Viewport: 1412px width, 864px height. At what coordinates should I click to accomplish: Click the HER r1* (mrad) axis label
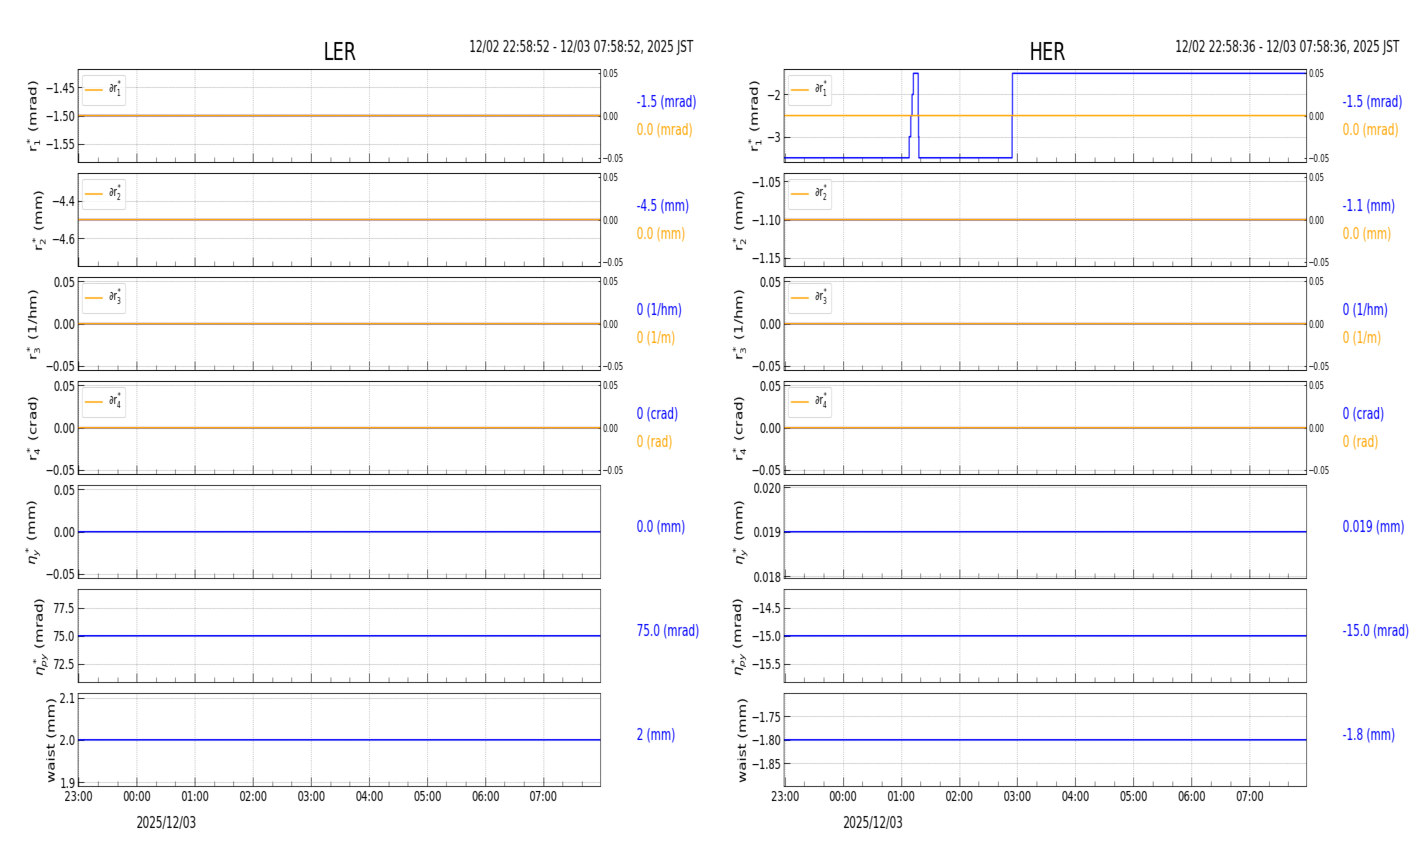click(x=754, y=116)
